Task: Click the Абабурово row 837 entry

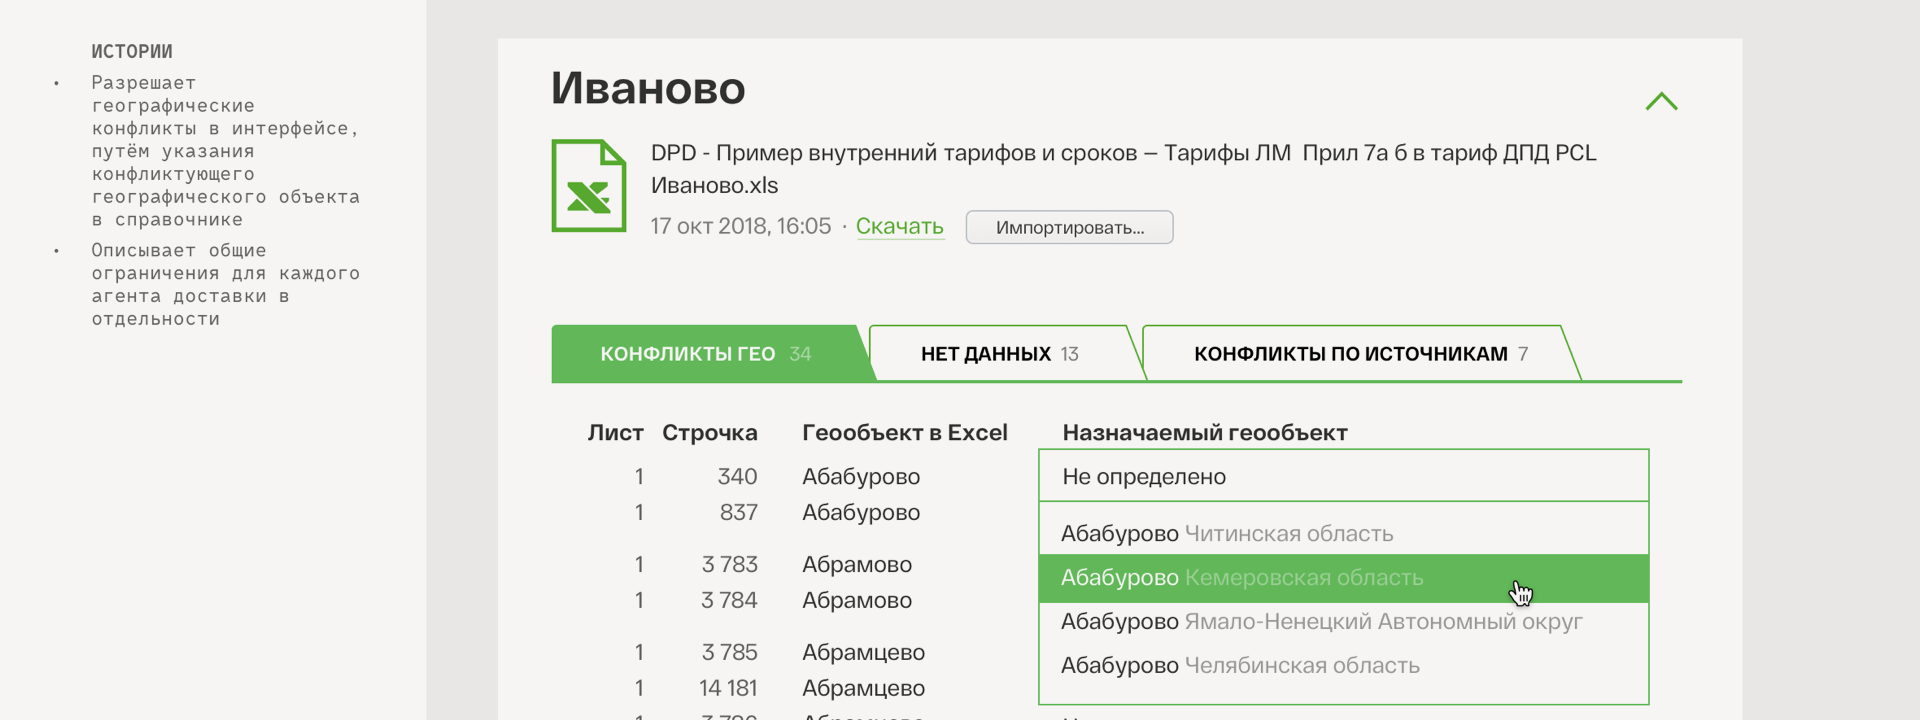Action: [860, 513]
